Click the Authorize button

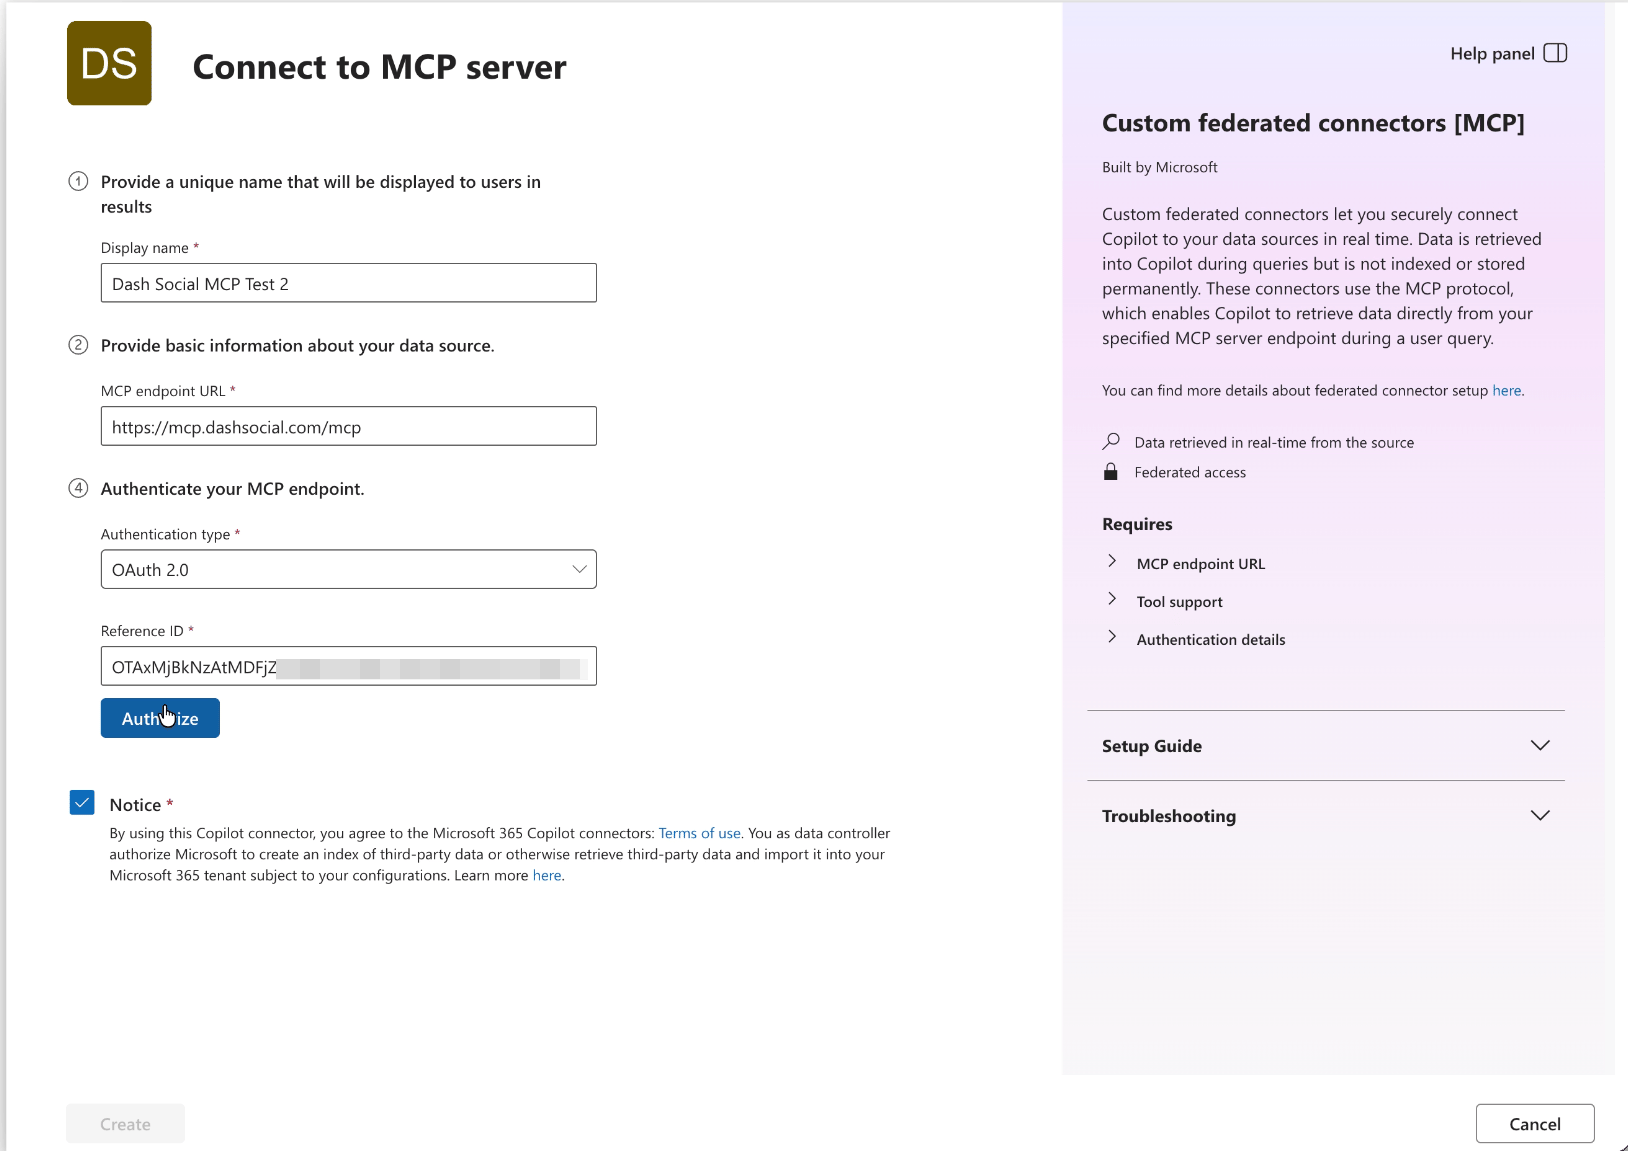click(160, 718)
